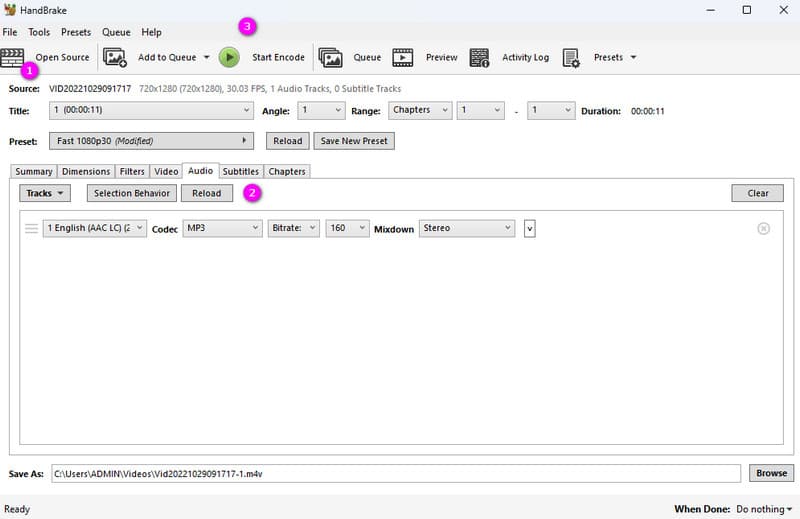The width and height of the screenshot is (800, 519).
Task: Open the Codec MP3 dropdown
Action: [222, 228]
